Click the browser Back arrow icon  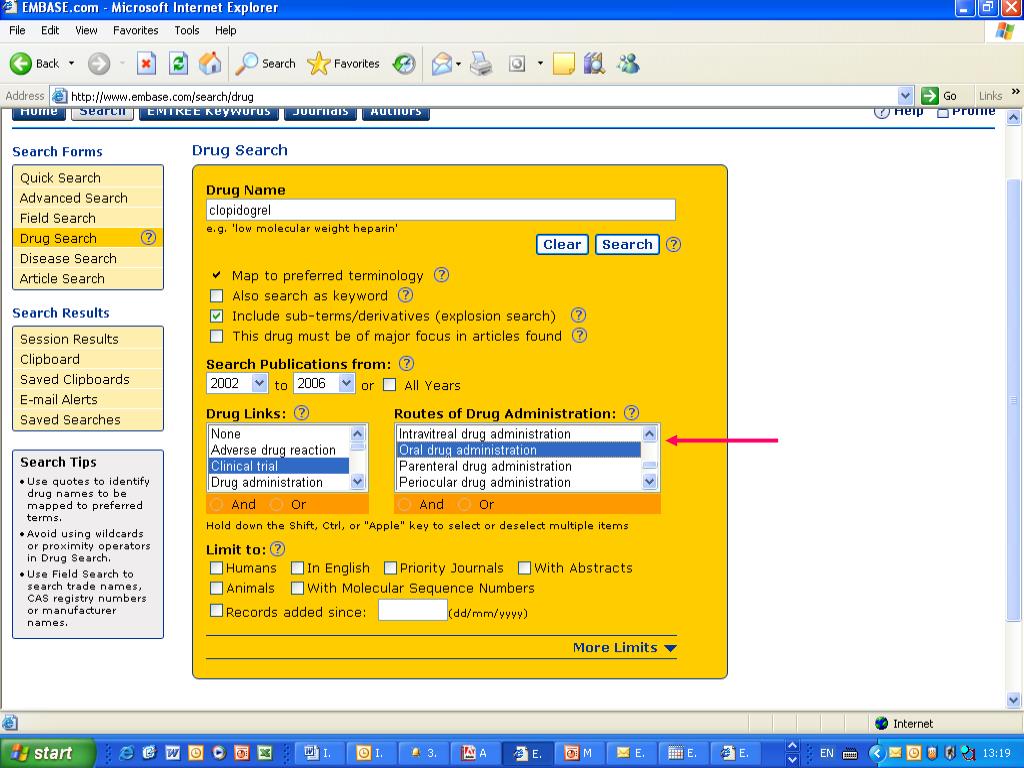20,63
